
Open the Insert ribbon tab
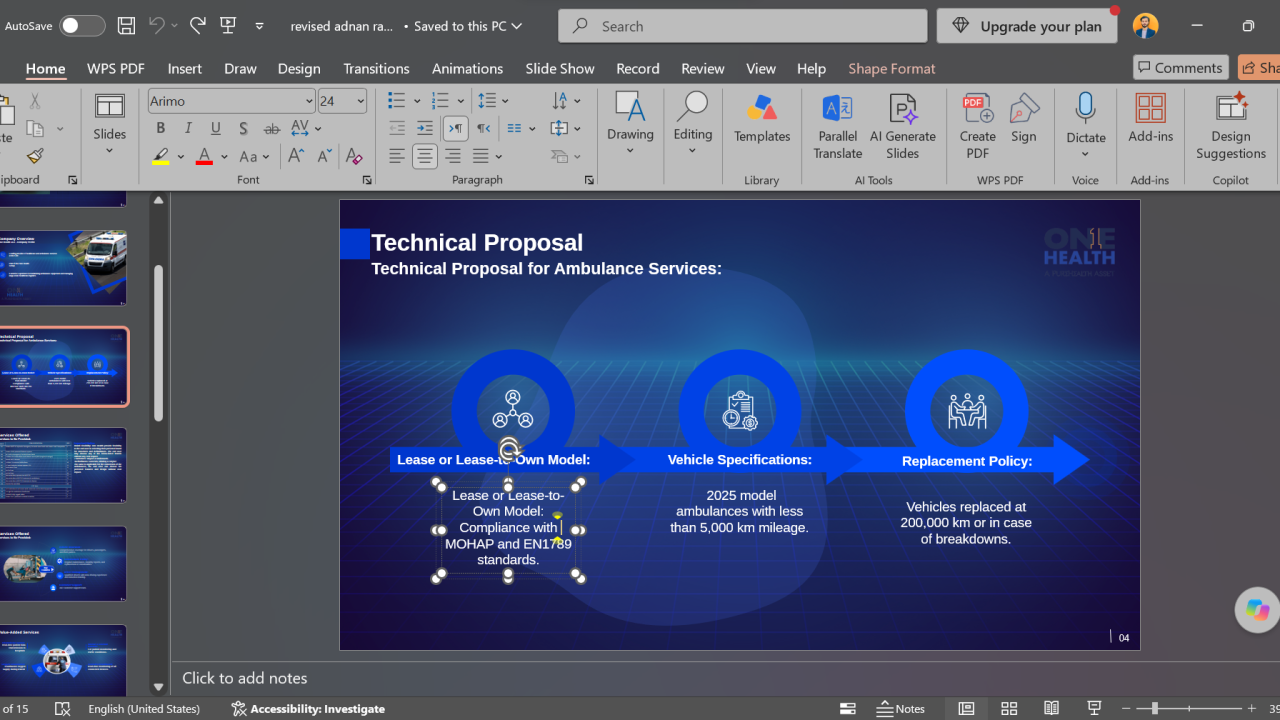tap(185, 68)
